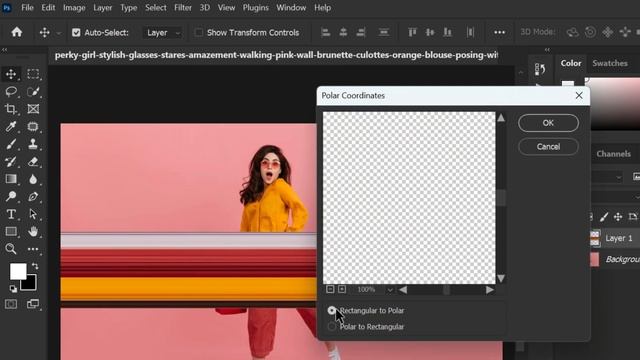Switch to the Color tab
This screenshot has height=360, width=640.
coord(571,63)
